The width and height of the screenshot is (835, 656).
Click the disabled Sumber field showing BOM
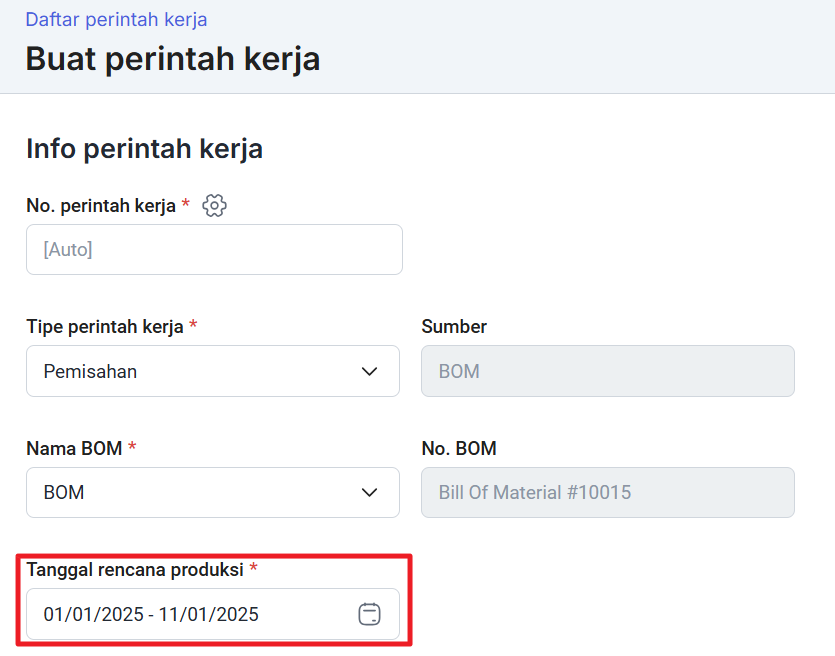coord(608,371)
